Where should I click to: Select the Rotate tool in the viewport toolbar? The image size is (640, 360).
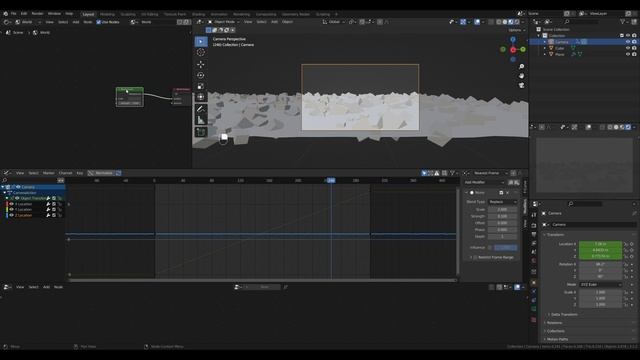[x=201, y=76]
